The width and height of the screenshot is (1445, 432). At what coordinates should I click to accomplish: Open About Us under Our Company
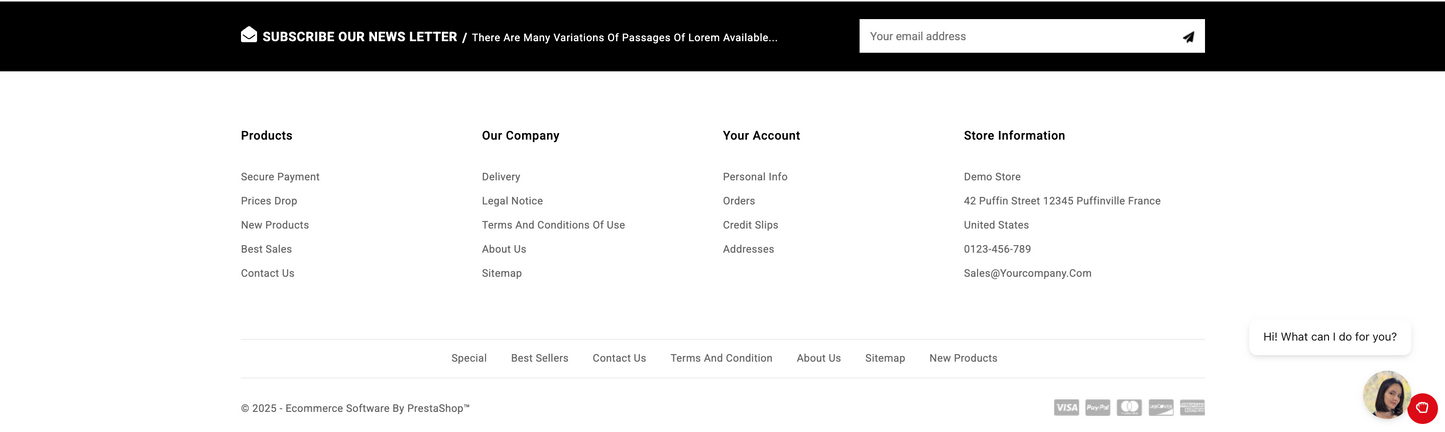504,249
